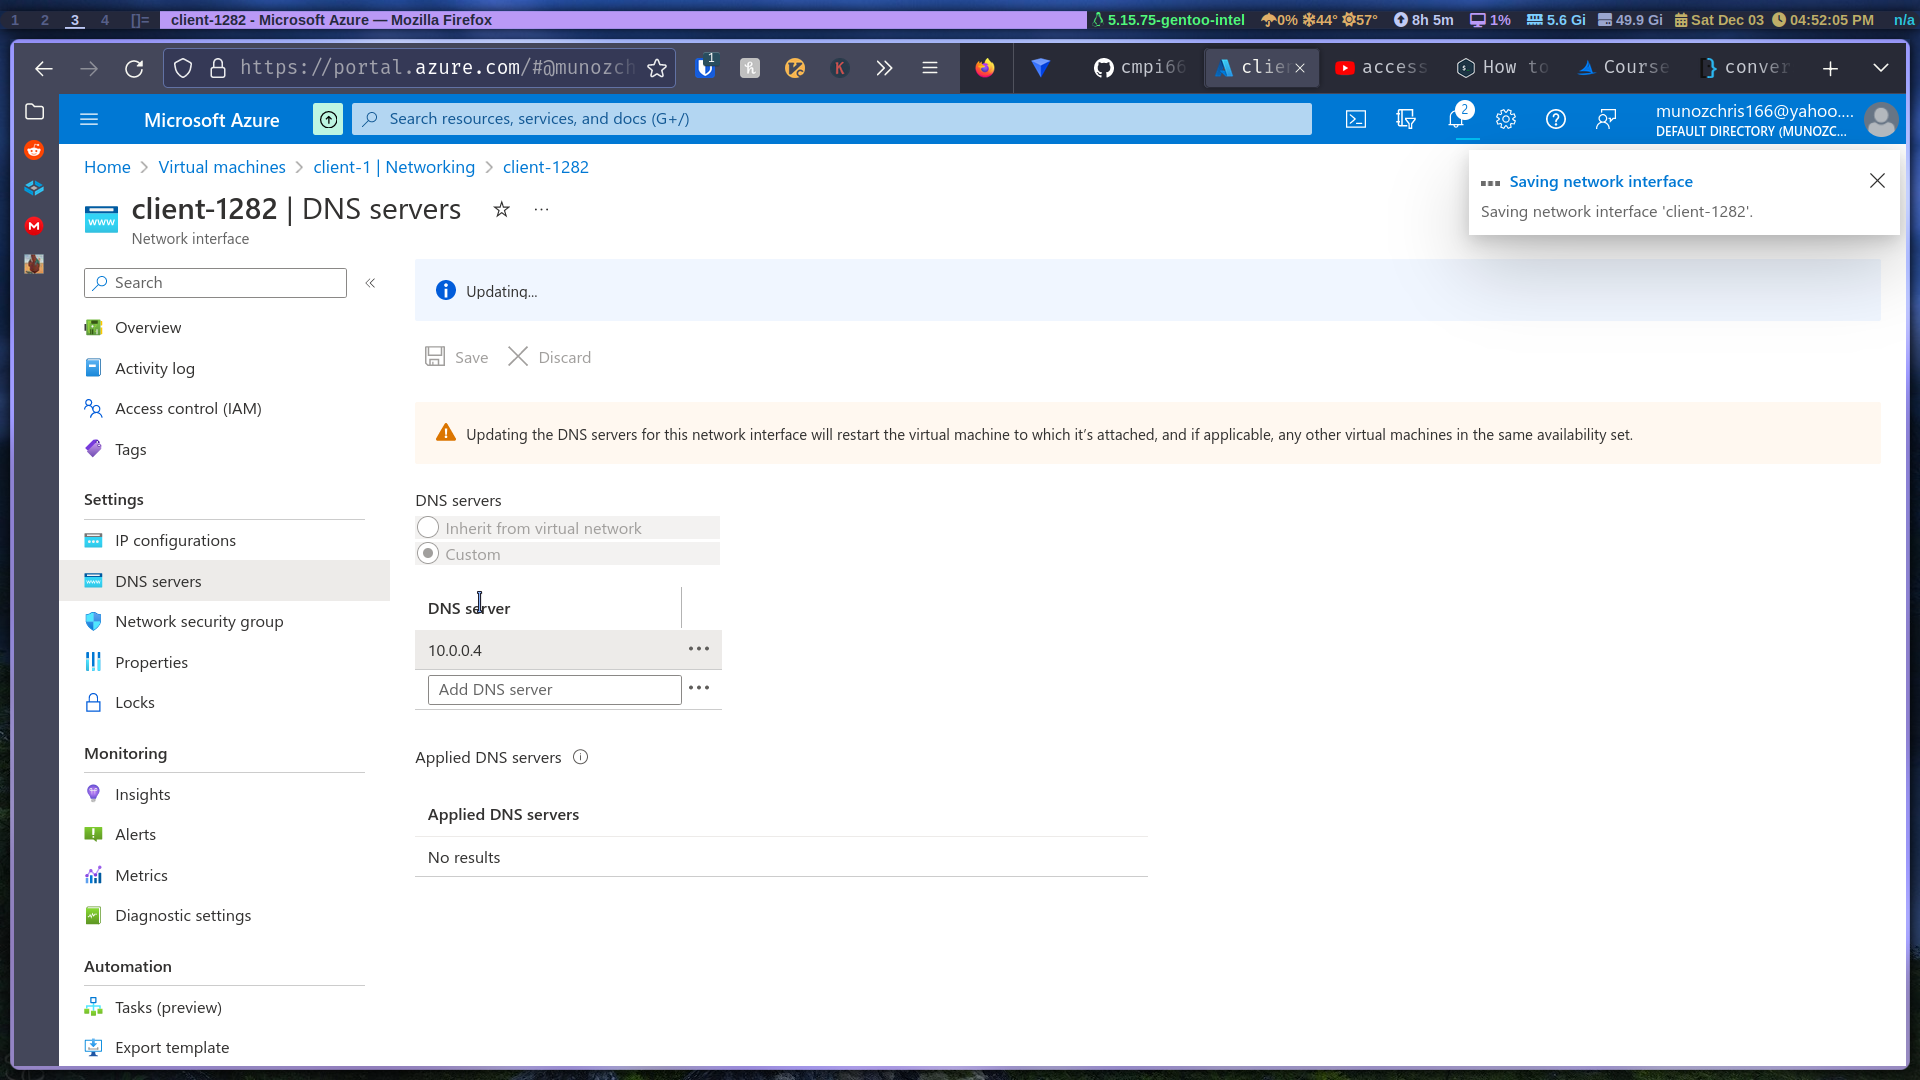Click the collapse sidebar chevron arrow
This screenshot has width=1920, height=1080.
(371, 282)
